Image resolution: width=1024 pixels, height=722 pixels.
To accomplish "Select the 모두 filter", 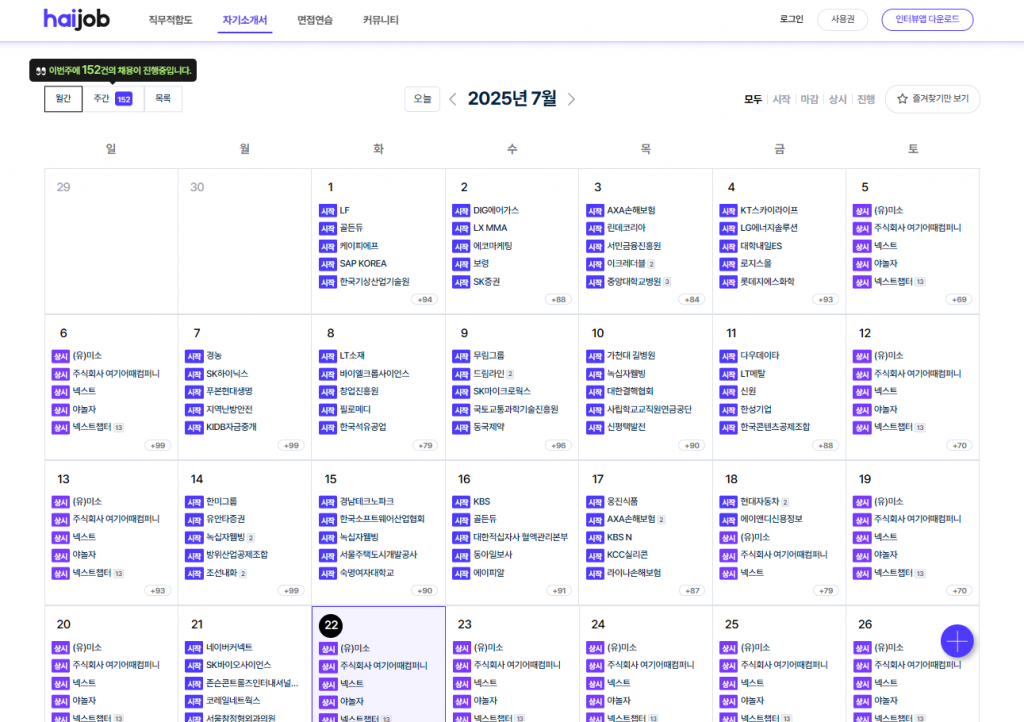I will click(x=753, y=99).
